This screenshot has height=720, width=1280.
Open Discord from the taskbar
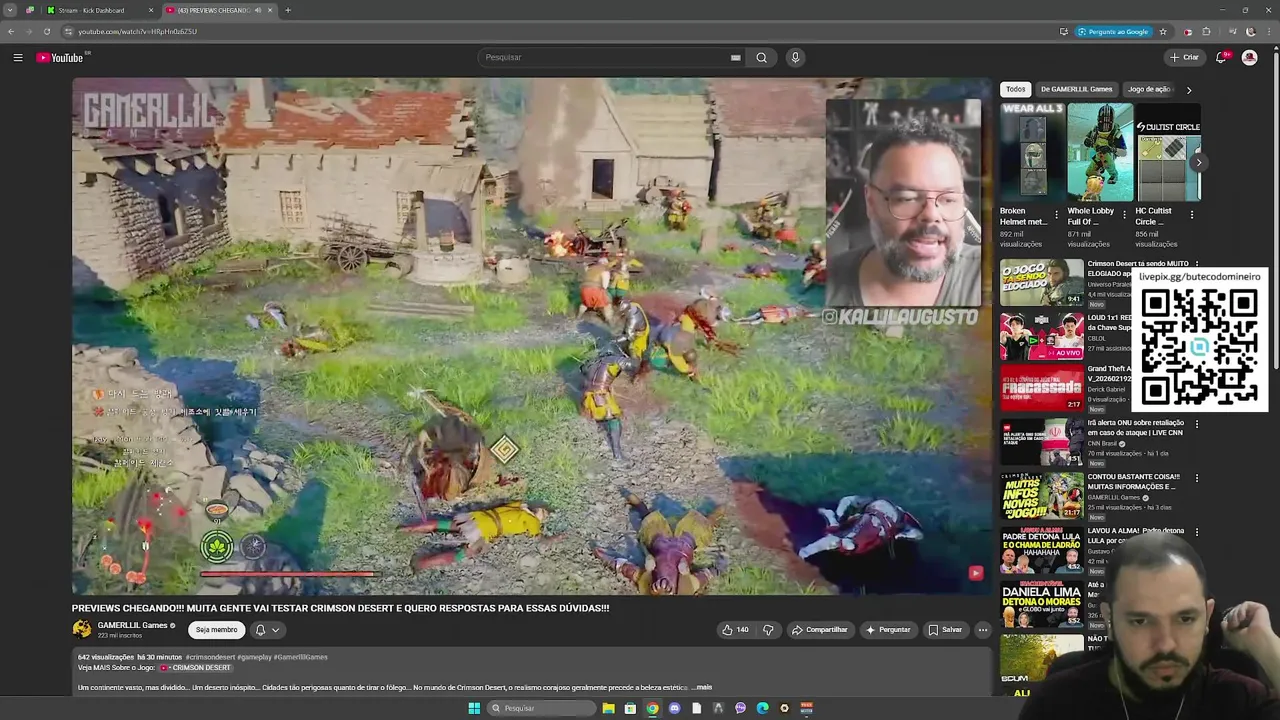(674, 708)
